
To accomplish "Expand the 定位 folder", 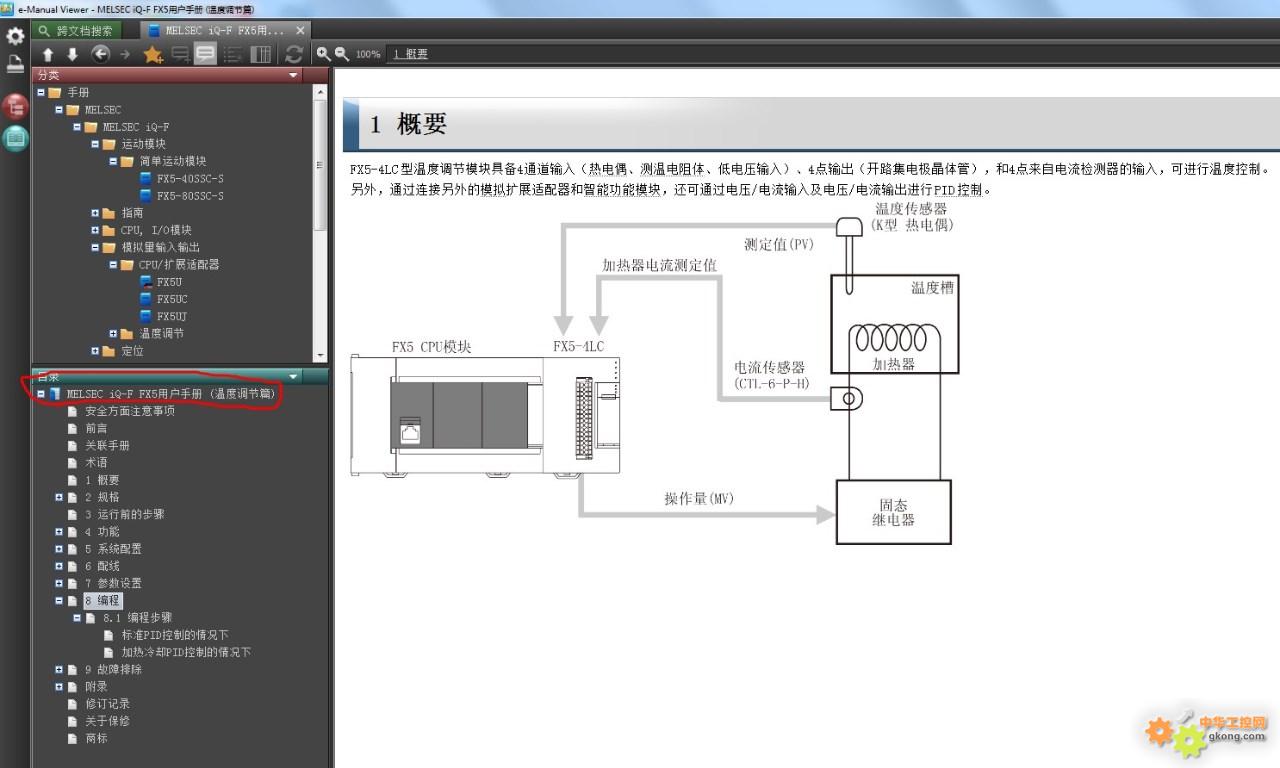I will click(95, 351).
